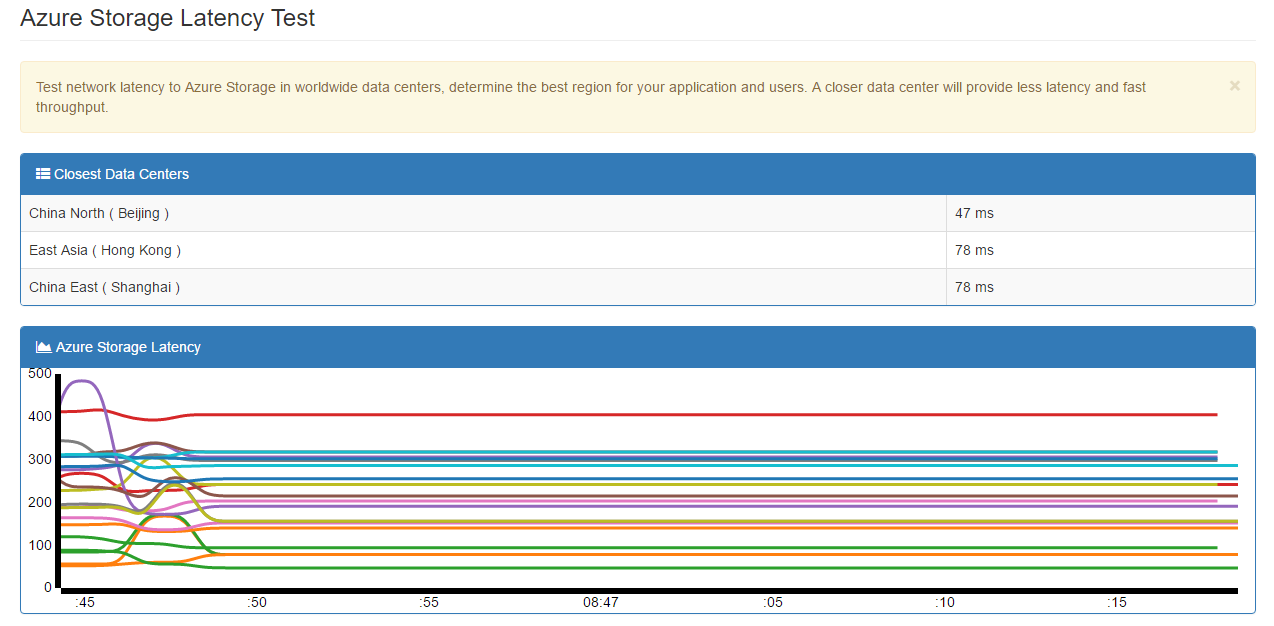Click the East Asia ( Hong Kong ) cell

coord(484,250)
